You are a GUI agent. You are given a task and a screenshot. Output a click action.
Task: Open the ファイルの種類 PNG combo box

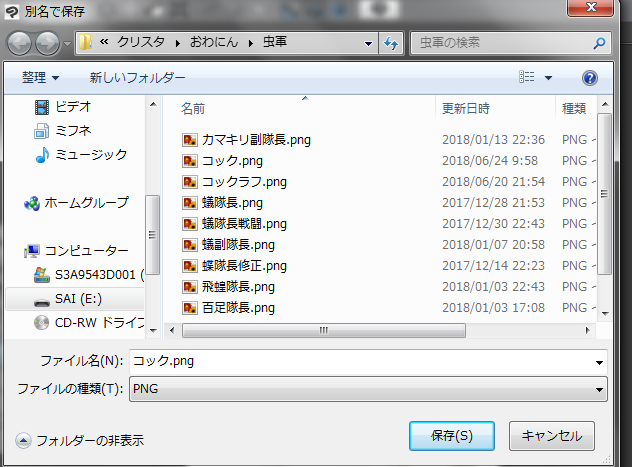368,389
